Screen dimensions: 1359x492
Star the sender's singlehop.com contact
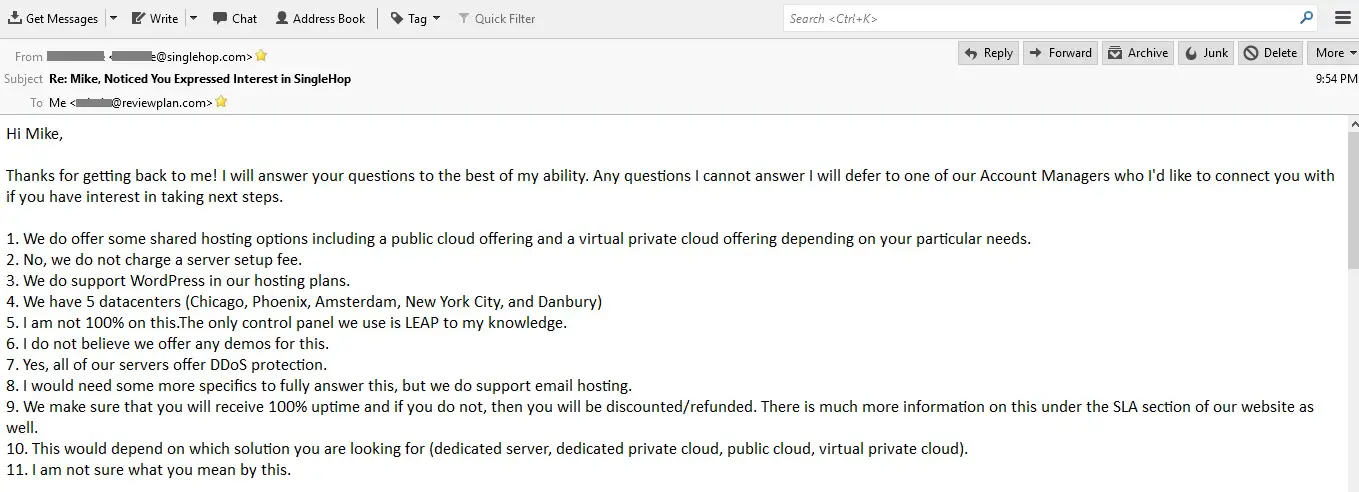pos(262,56)
